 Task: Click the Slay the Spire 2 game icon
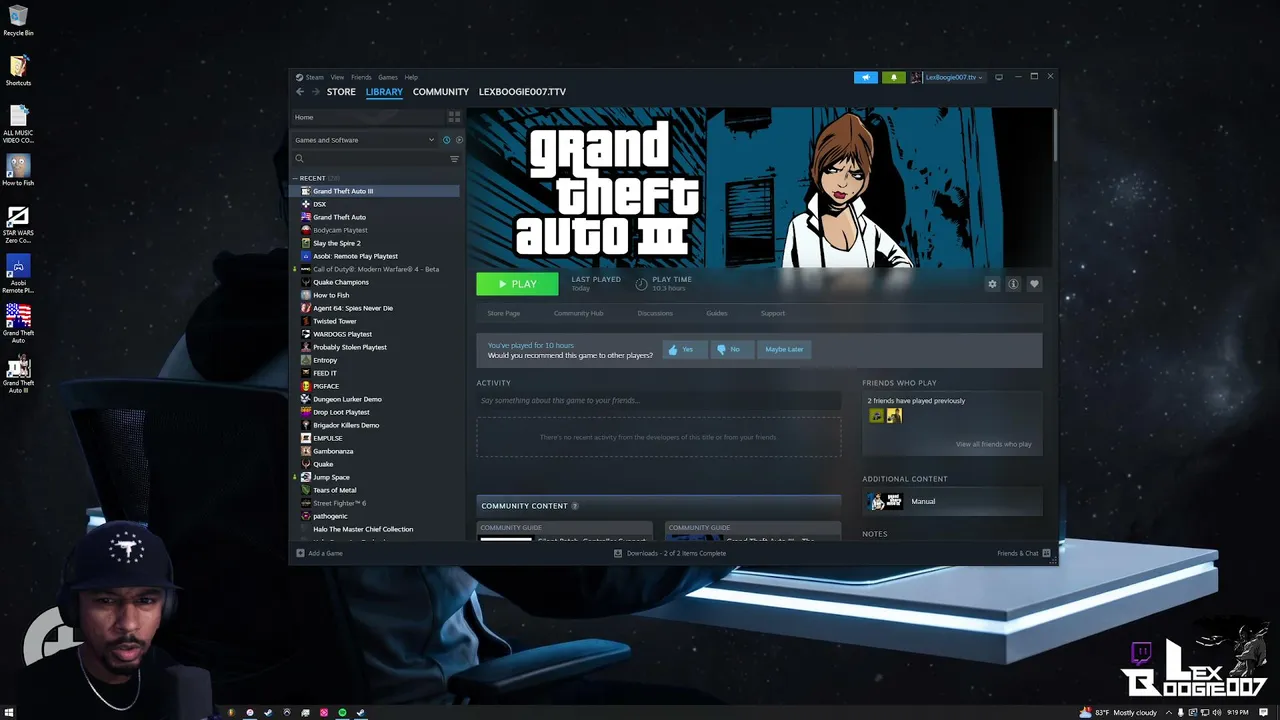click(x=306, y=243)
